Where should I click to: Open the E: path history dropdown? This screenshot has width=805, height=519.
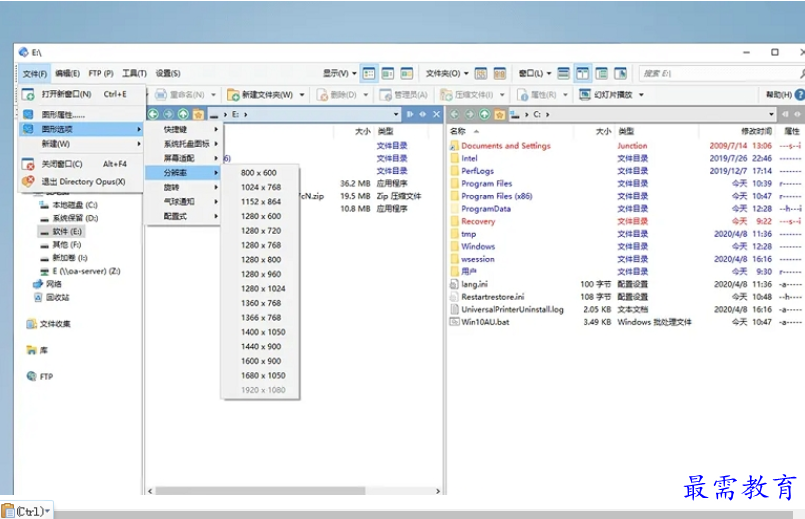coord(396,114)
